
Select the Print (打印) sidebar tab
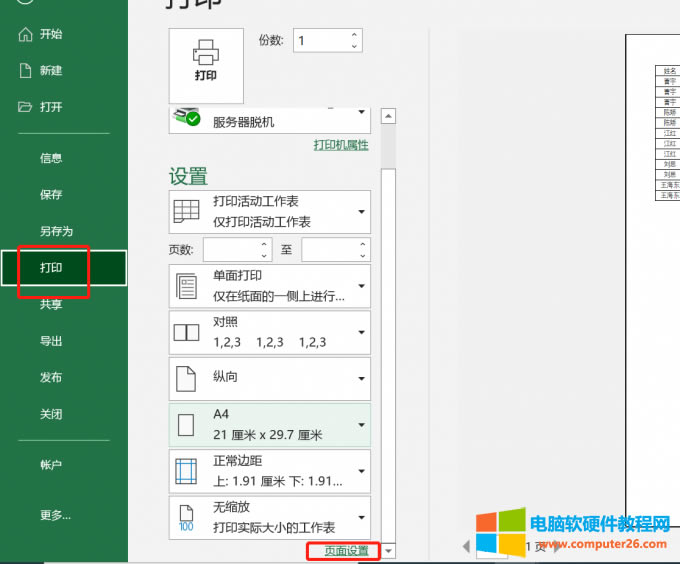tap(64, 267)
